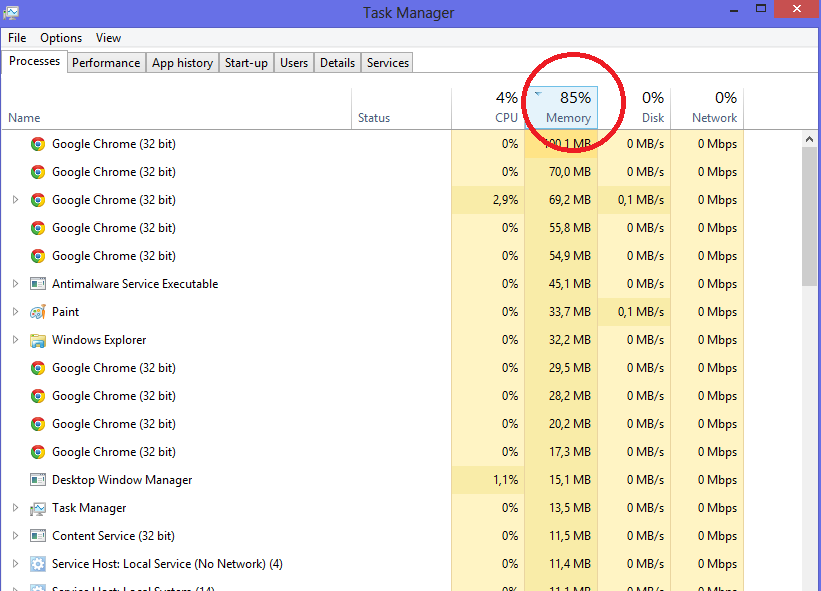
Task: Click the 15,1 MB memory value
Action: (x=570, y=480)
